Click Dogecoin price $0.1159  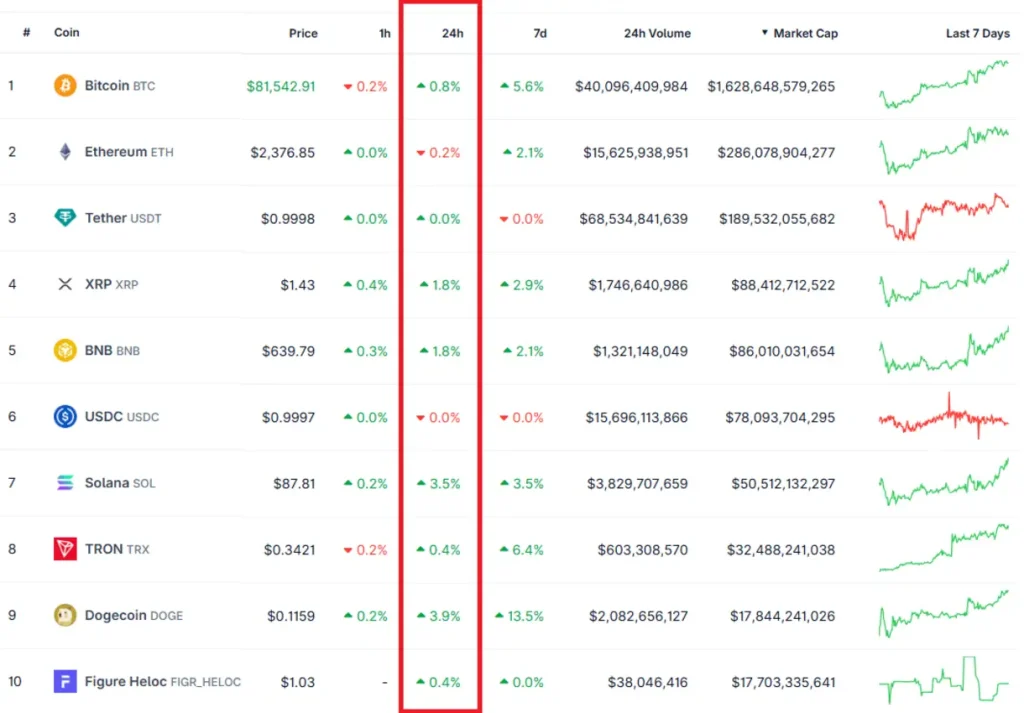[x=291, y=616]
